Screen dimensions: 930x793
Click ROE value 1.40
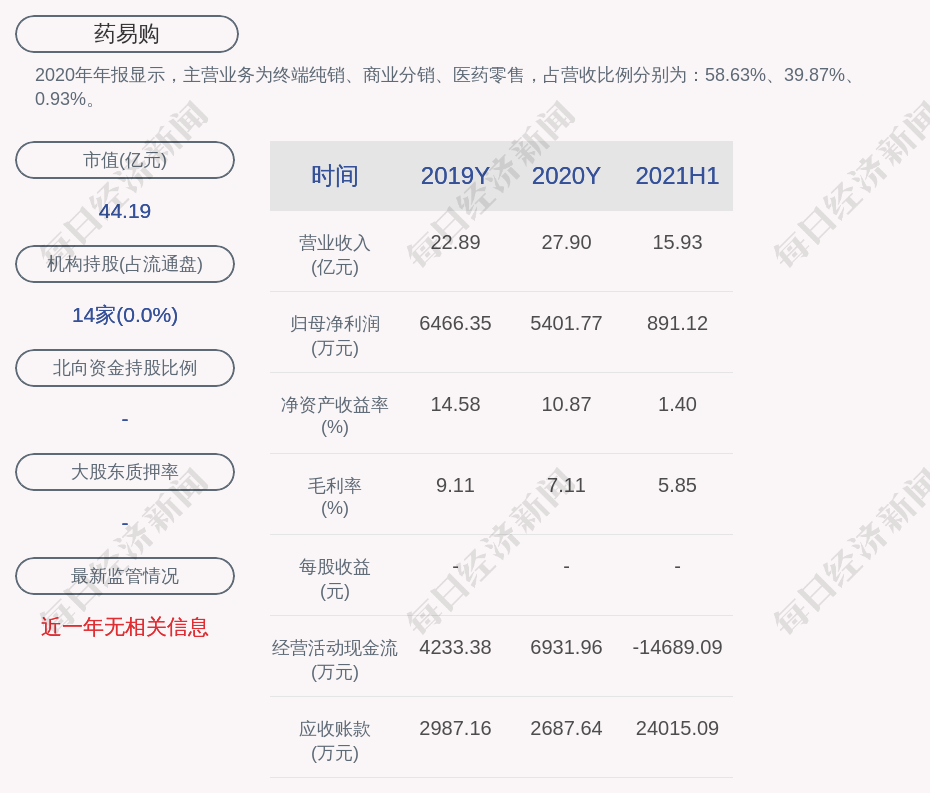[x=677, y=405]
